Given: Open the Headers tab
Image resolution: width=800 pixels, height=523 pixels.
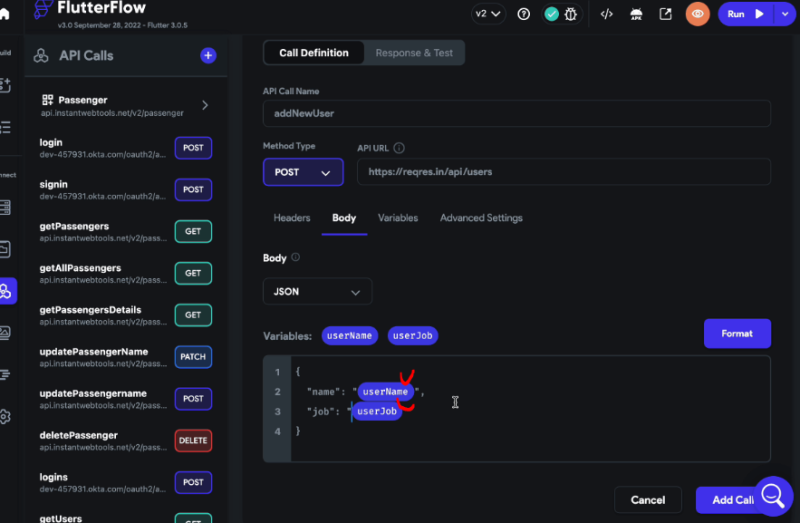Looking at the screenshot, I should tap(292, 218).
